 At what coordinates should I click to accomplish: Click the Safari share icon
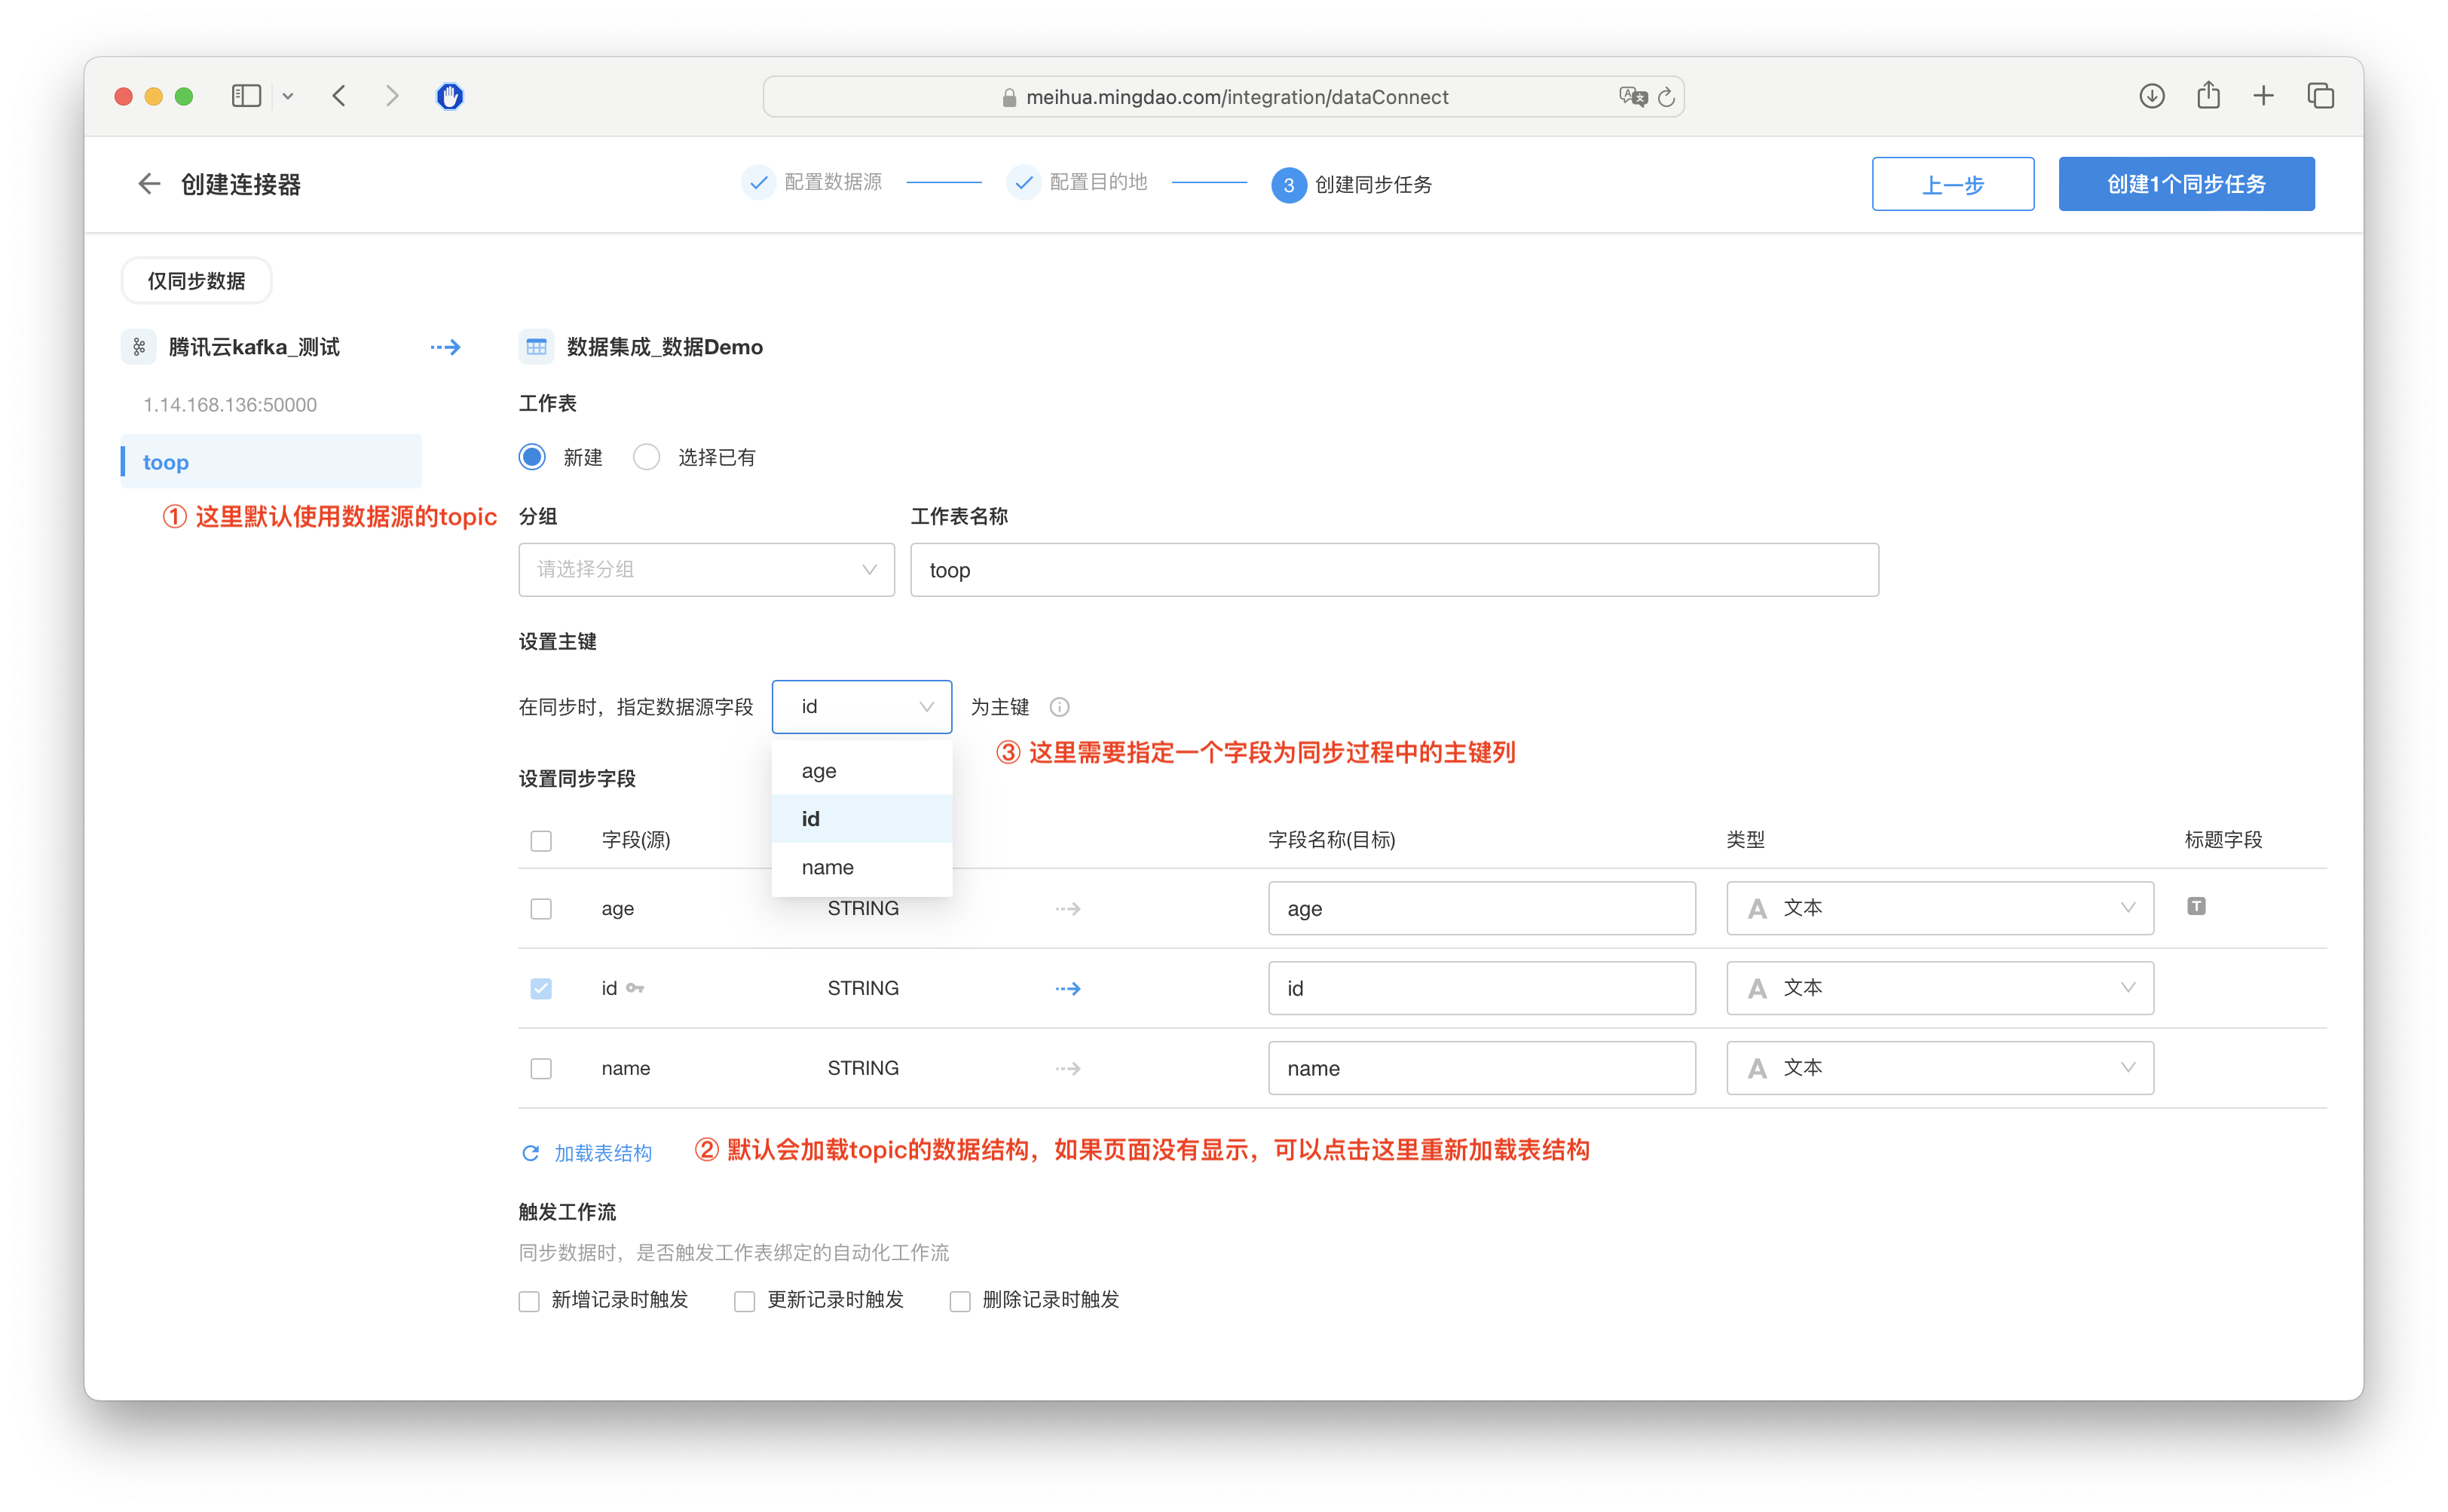pyautogui.click(x=2208, y=96)
